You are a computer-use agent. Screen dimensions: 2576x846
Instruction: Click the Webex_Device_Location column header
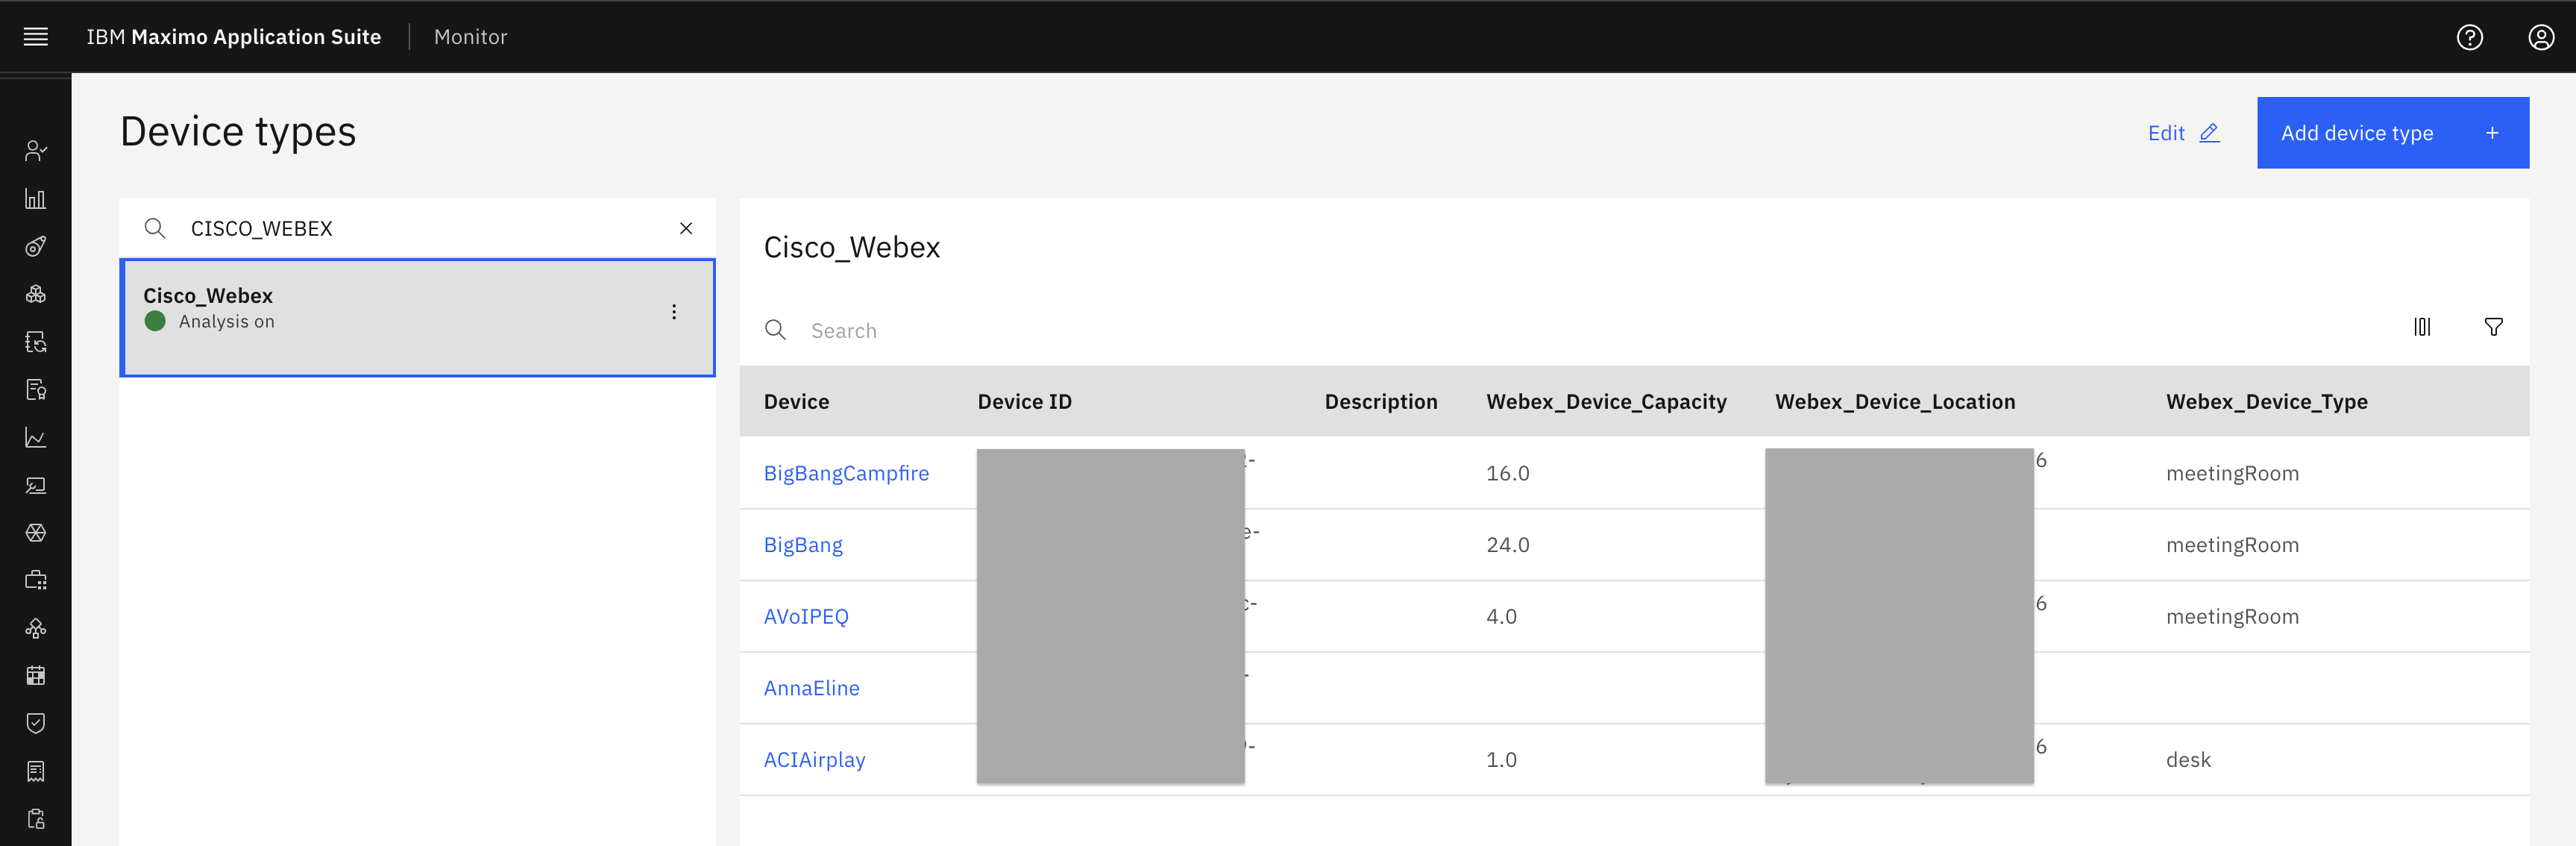1895,402
